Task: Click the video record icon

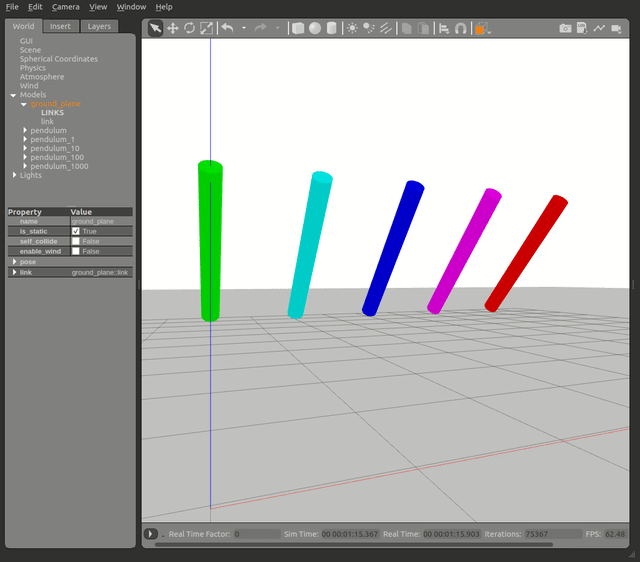Action: pyautogui.click(x=616, y=28)
